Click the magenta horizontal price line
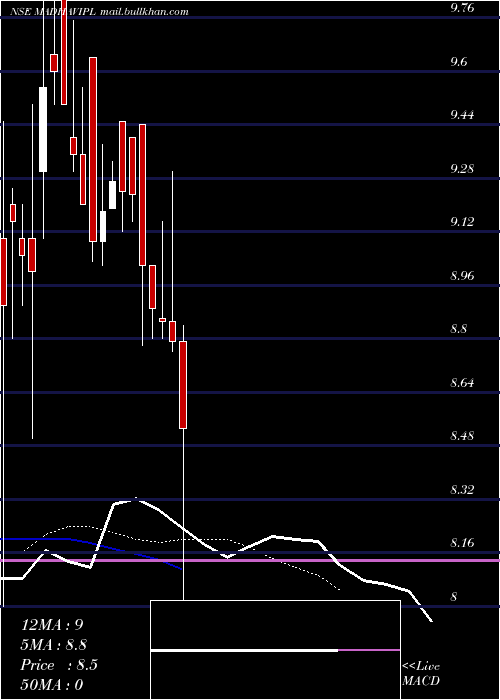The width and height of the screenshot is (500, 700). point(250,560)
